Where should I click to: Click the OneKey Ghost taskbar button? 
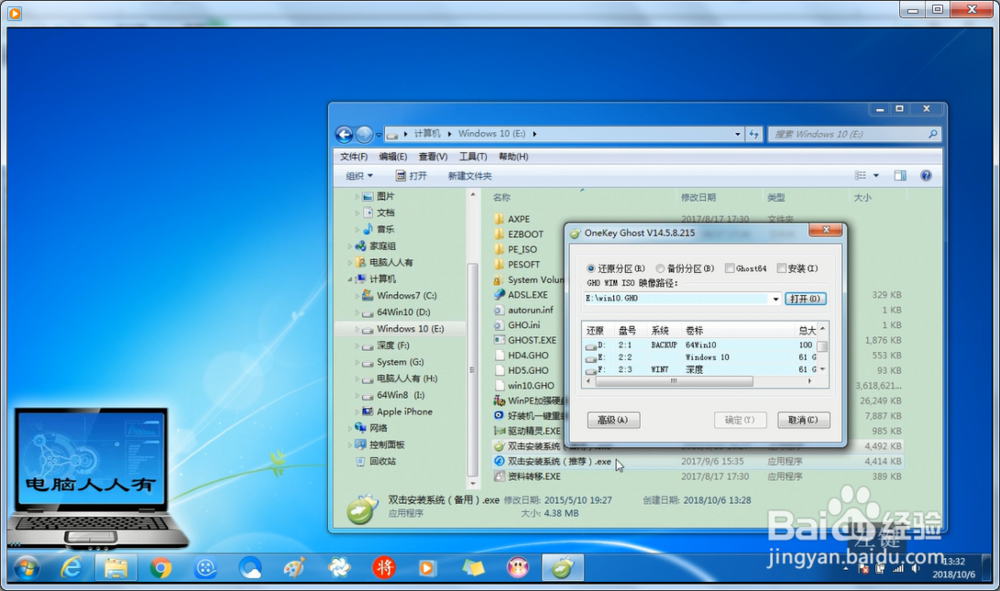point(562,567)
